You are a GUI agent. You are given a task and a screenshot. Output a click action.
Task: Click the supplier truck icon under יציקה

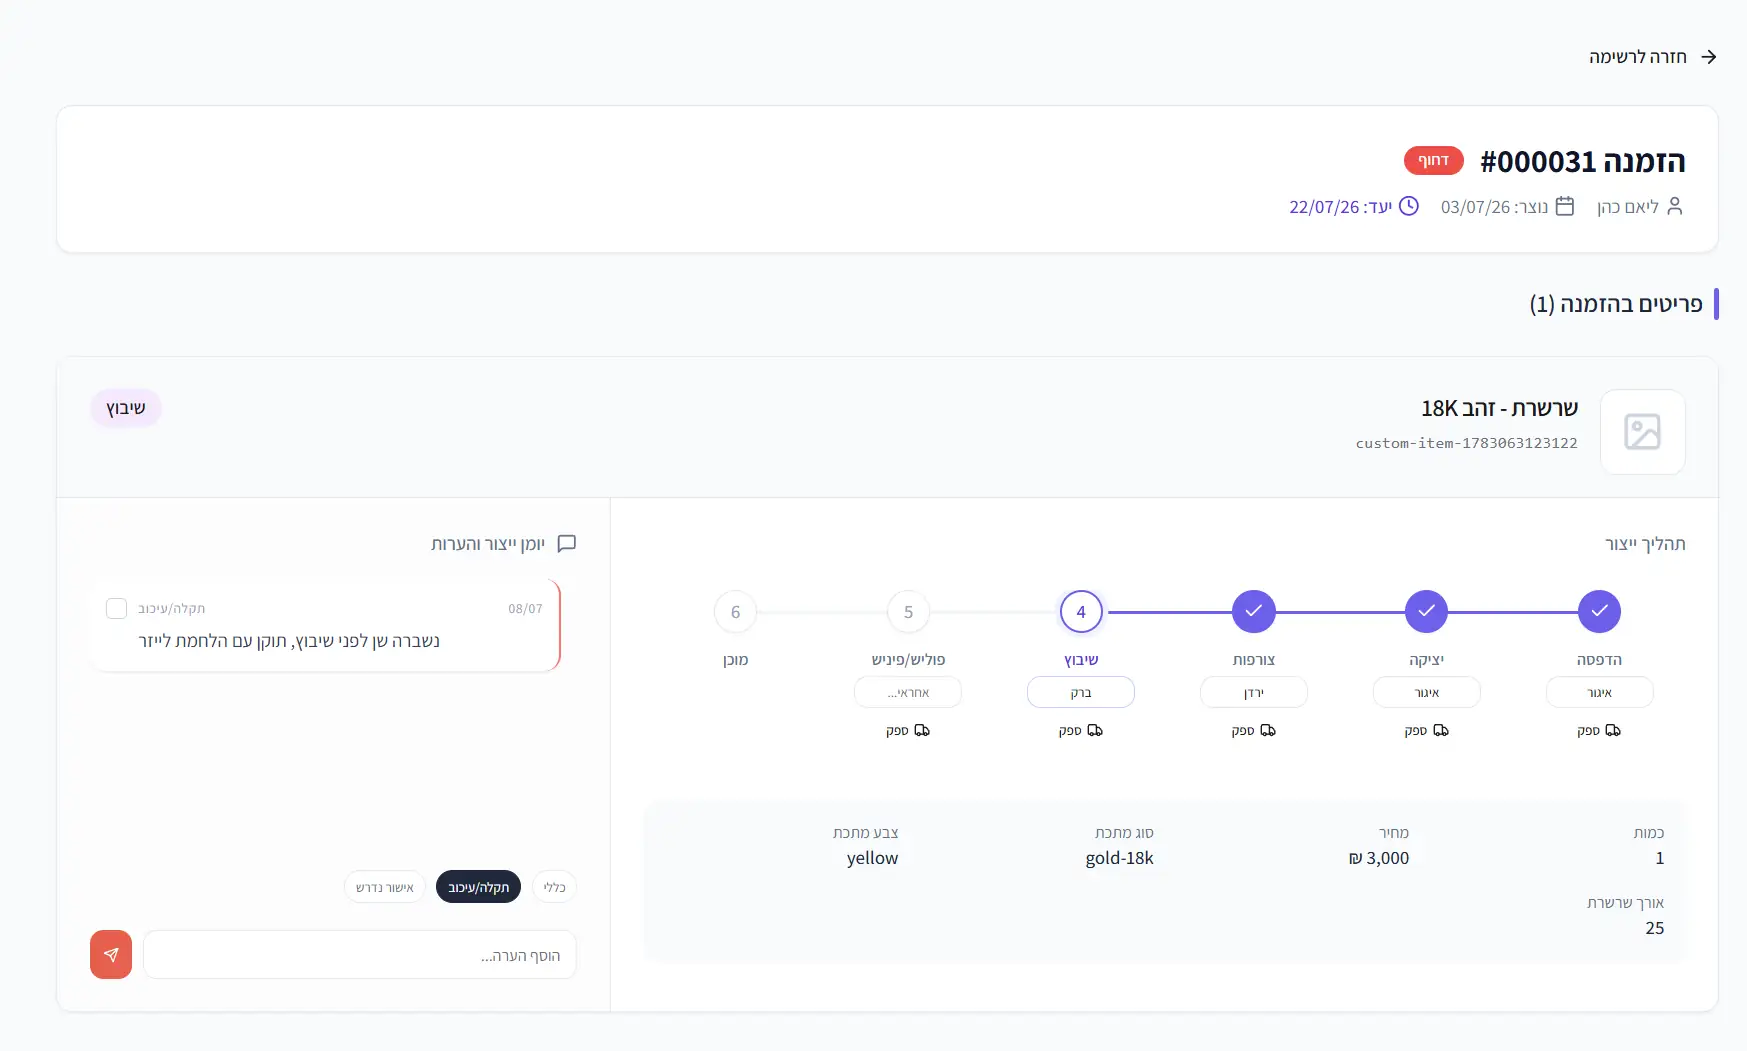pos(1440,731)
